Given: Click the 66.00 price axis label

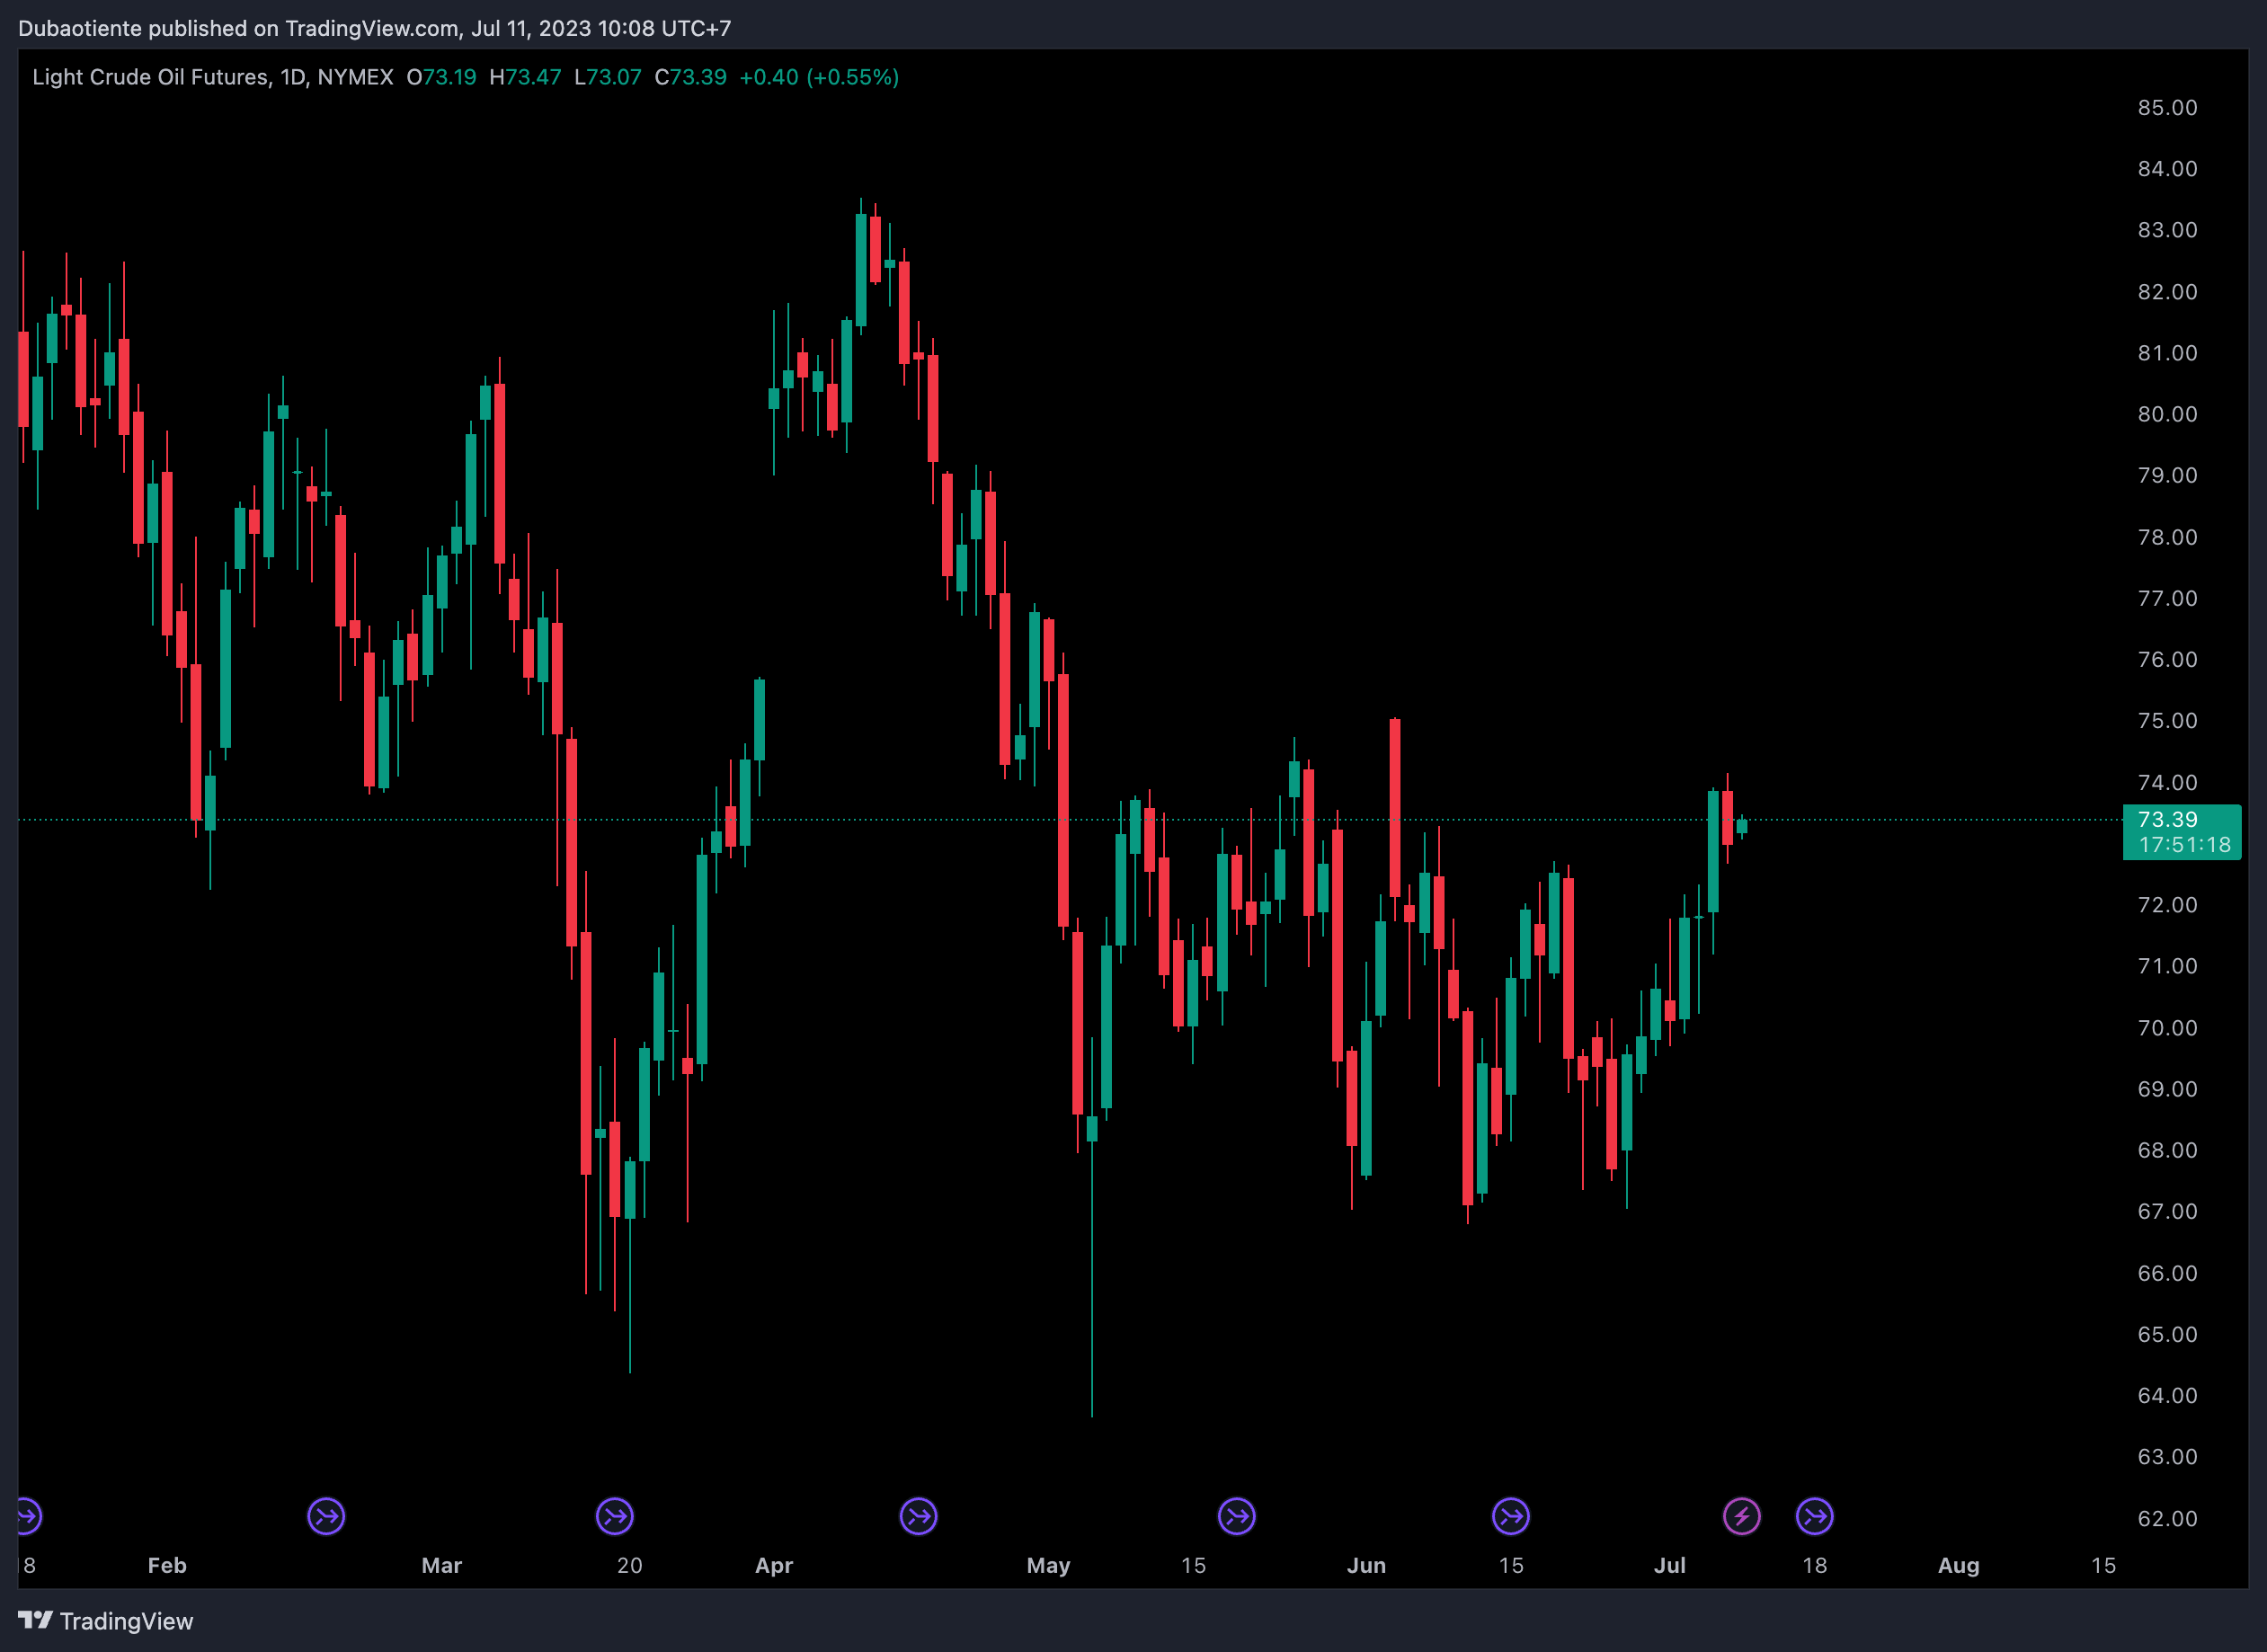Looking at the screenshot, I should [2167, 1273].
